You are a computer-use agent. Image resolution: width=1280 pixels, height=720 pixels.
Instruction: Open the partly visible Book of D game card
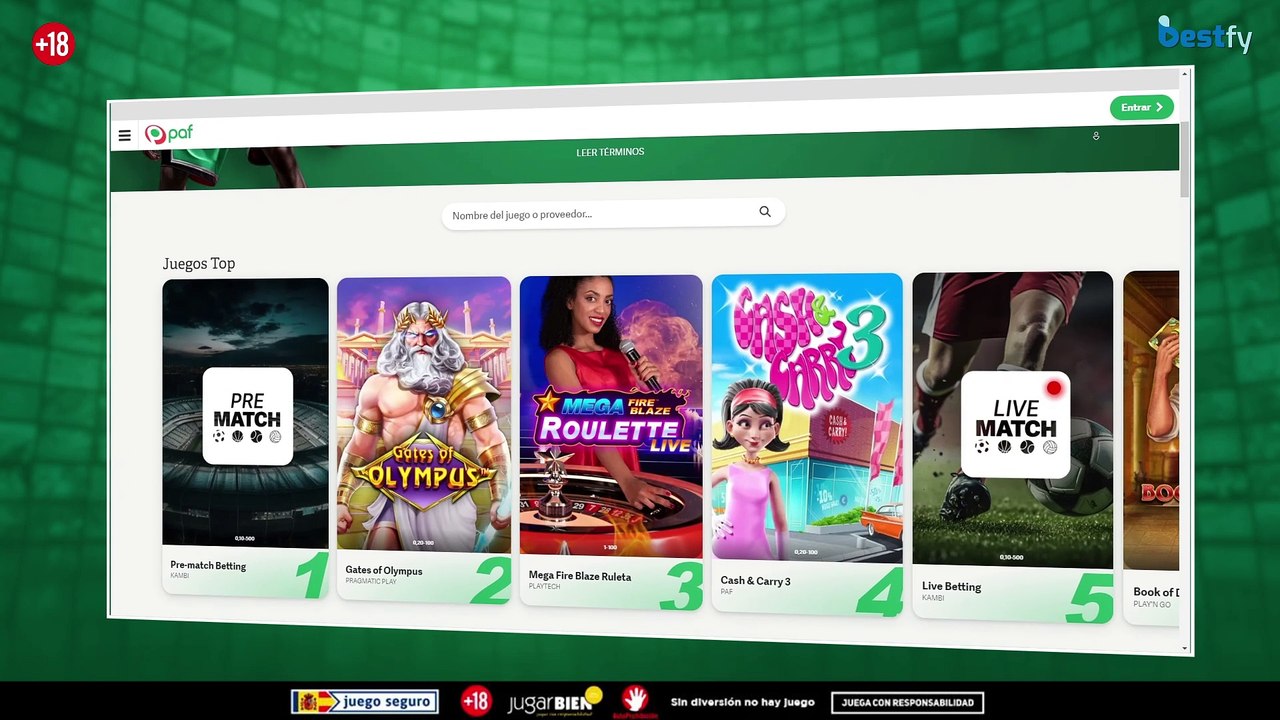tap(1151, 448)
